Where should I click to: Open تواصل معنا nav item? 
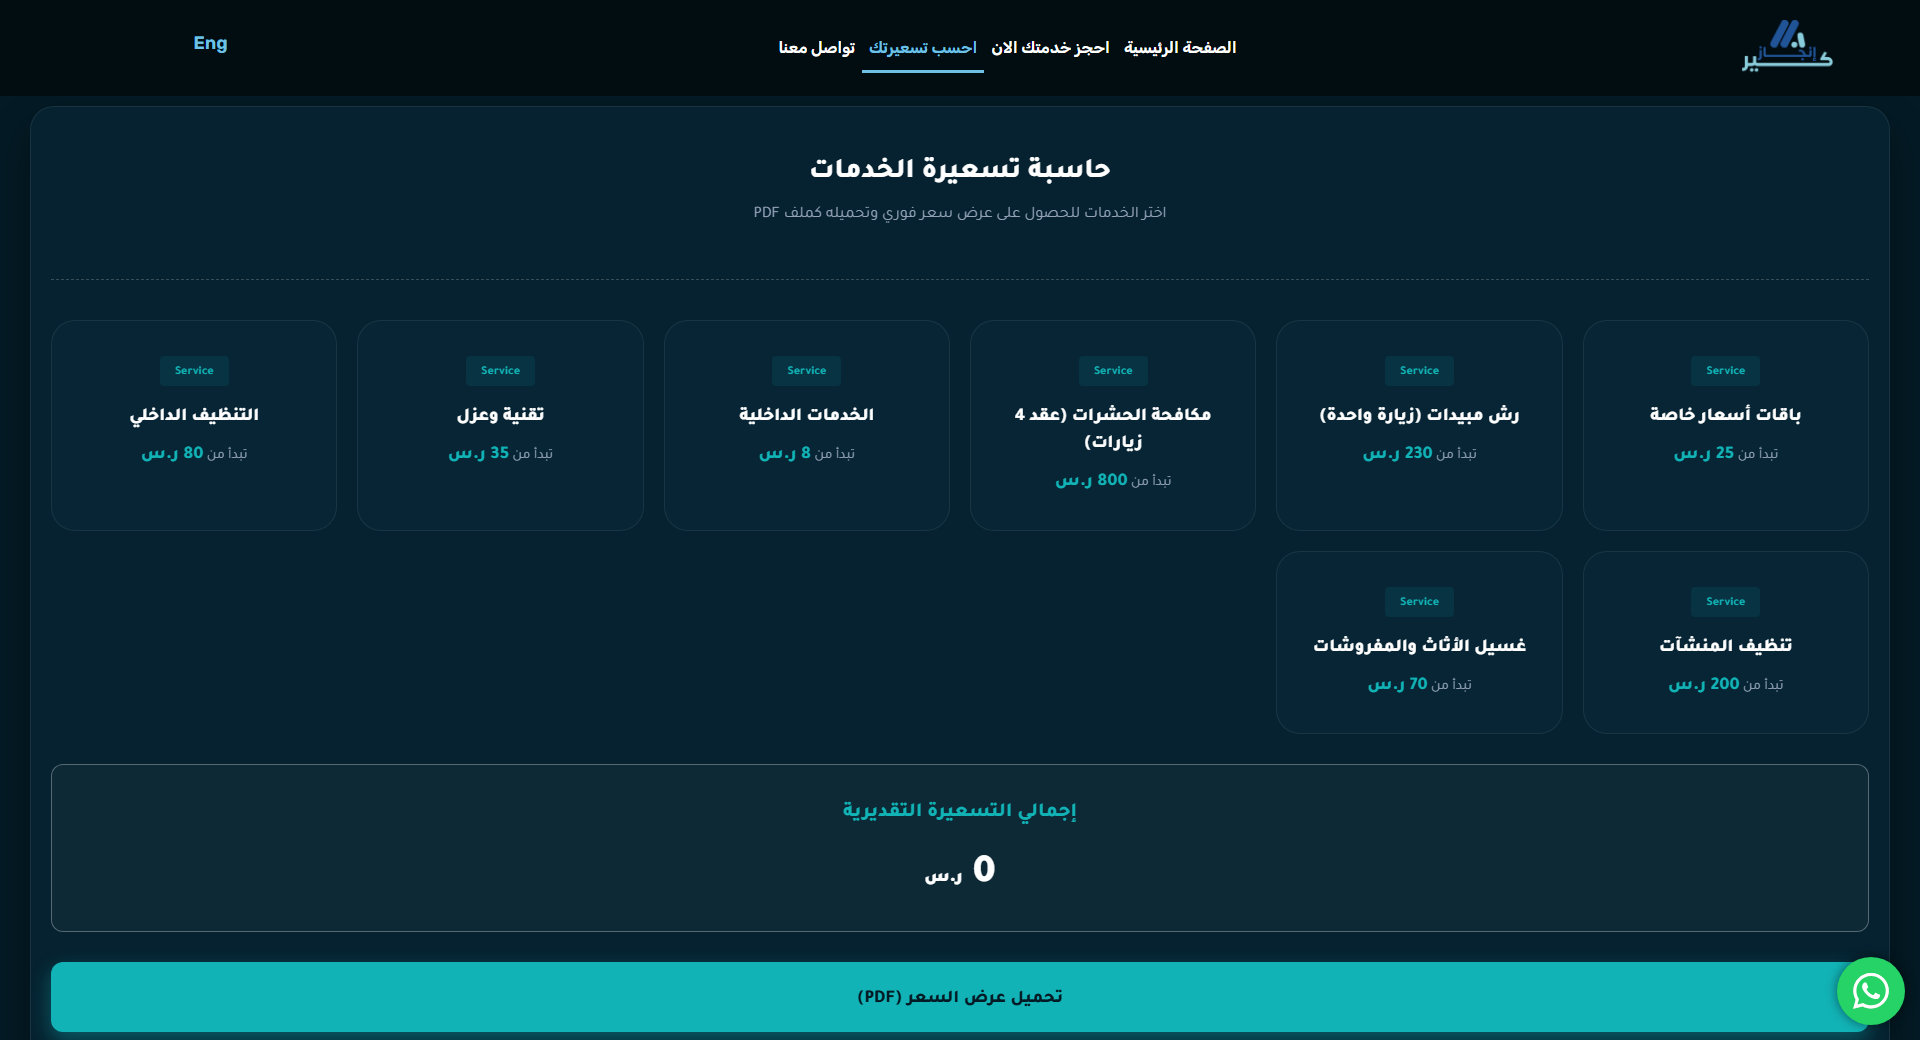(817, 48)
